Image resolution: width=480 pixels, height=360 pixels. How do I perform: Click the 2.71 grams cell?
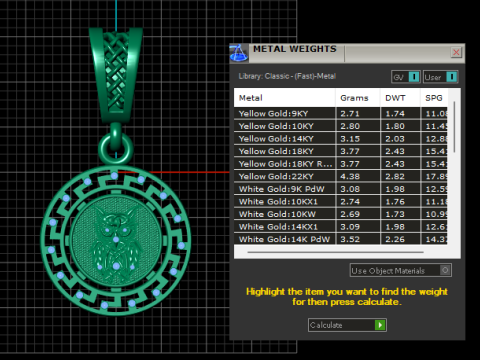(x=358, y=113)
